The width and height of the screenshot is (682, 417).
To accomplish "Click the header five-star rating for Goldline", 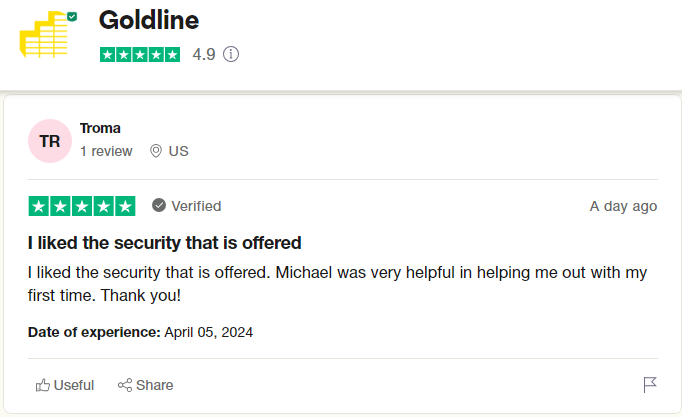I will (x=140, y=54).
